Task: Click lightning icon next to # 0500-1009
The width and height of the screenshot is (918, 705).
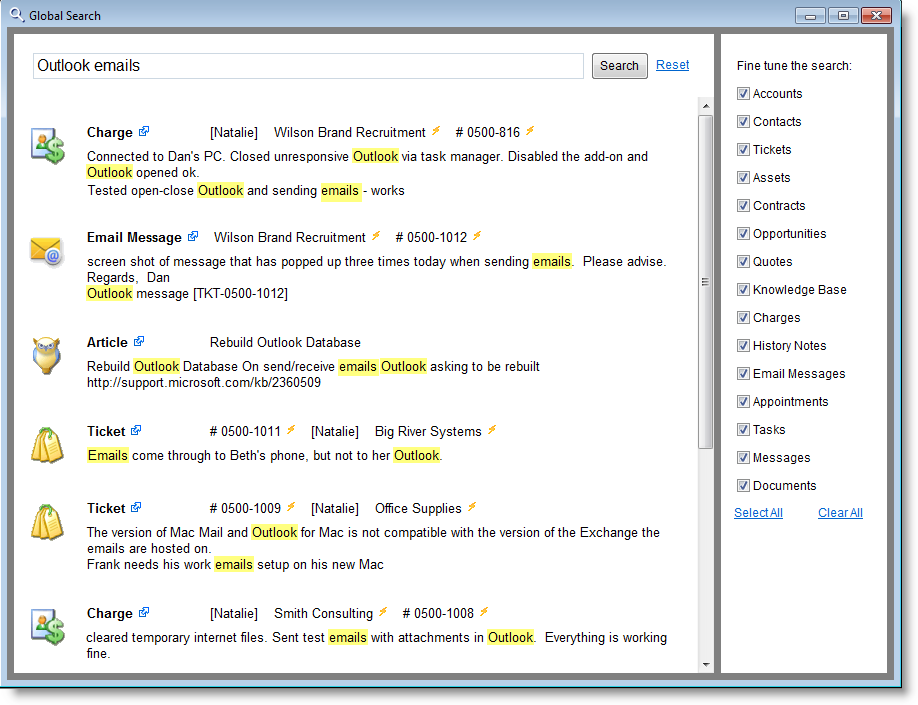Action: 291,508
